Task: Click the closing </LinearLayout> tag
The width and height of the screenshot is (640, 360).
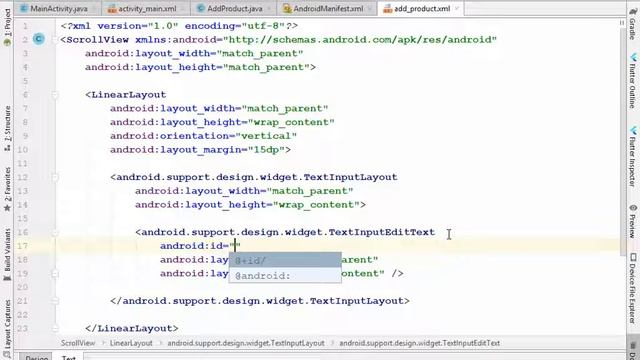Action: pos(132,329)
